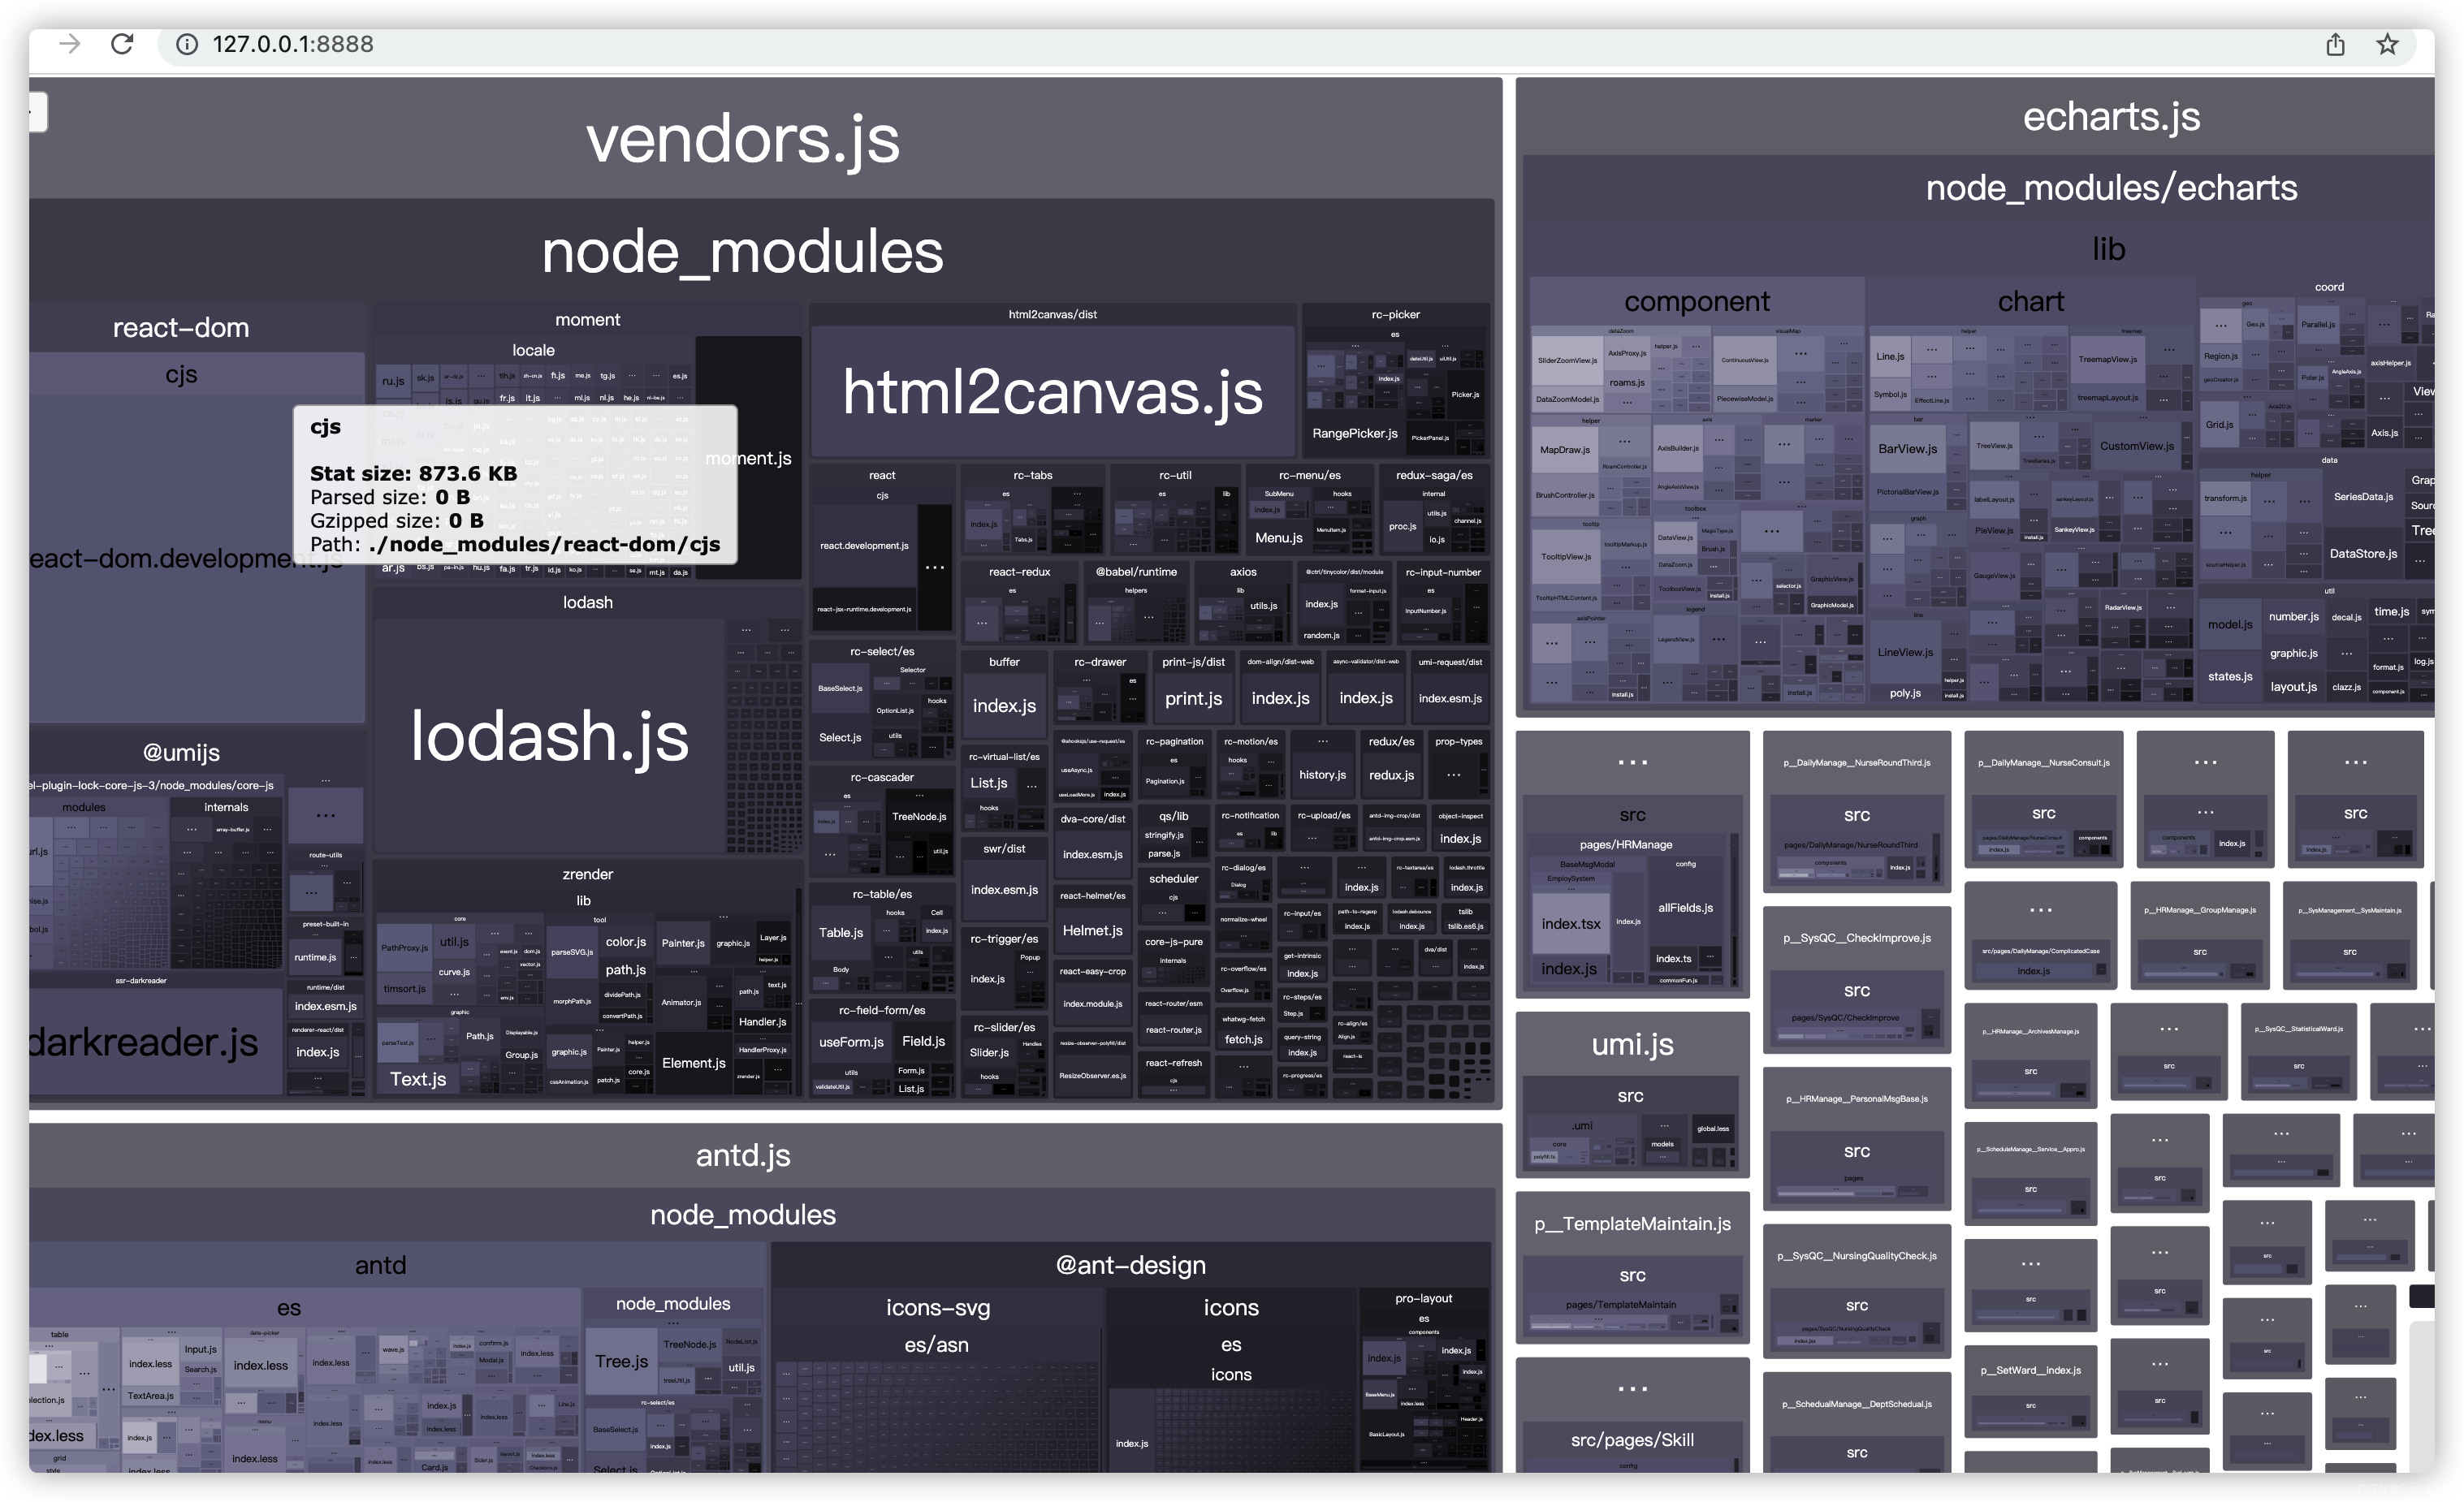
Task: Click the Text.js block in zrender
Action: [x=418, y=1079]
